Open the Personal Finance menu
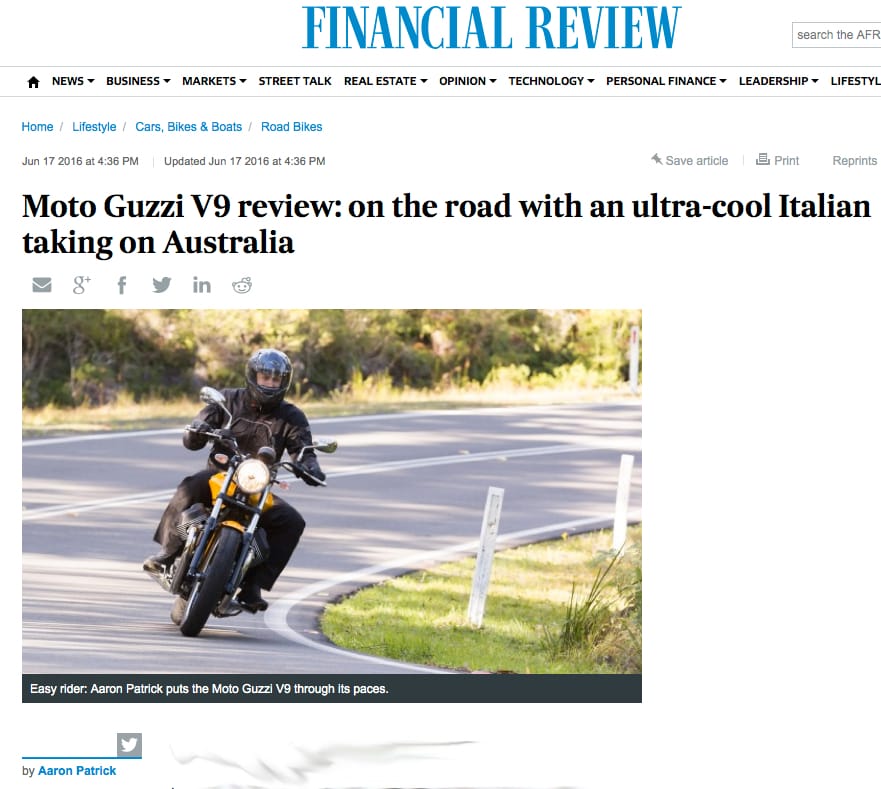The height and width of the screenshot is (789, 881). [x=666, y=81]
